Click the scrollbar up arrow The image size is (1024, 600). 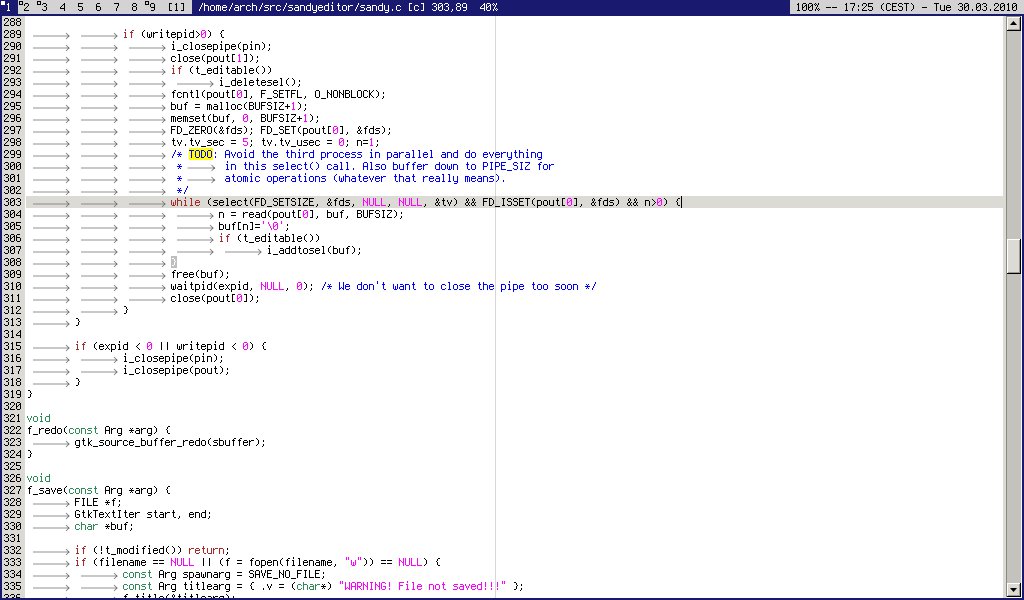pos(1014,22)
